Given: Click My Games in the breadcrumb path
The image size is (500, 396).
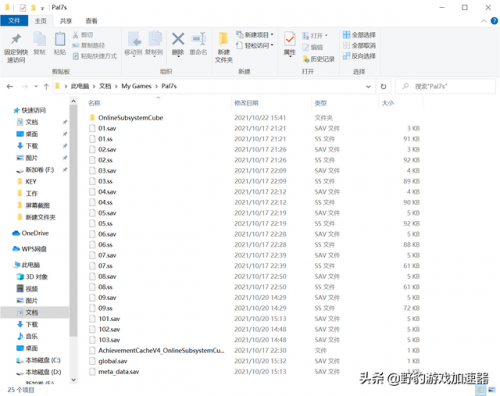Looking at the screenshot, I should click(136, 86).
